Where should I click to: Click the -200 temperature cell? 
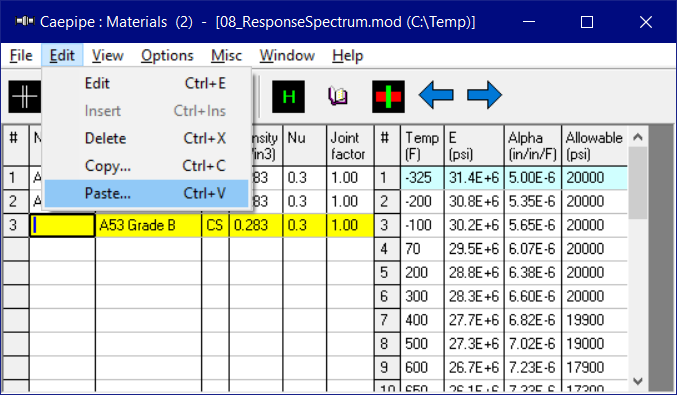422,201
